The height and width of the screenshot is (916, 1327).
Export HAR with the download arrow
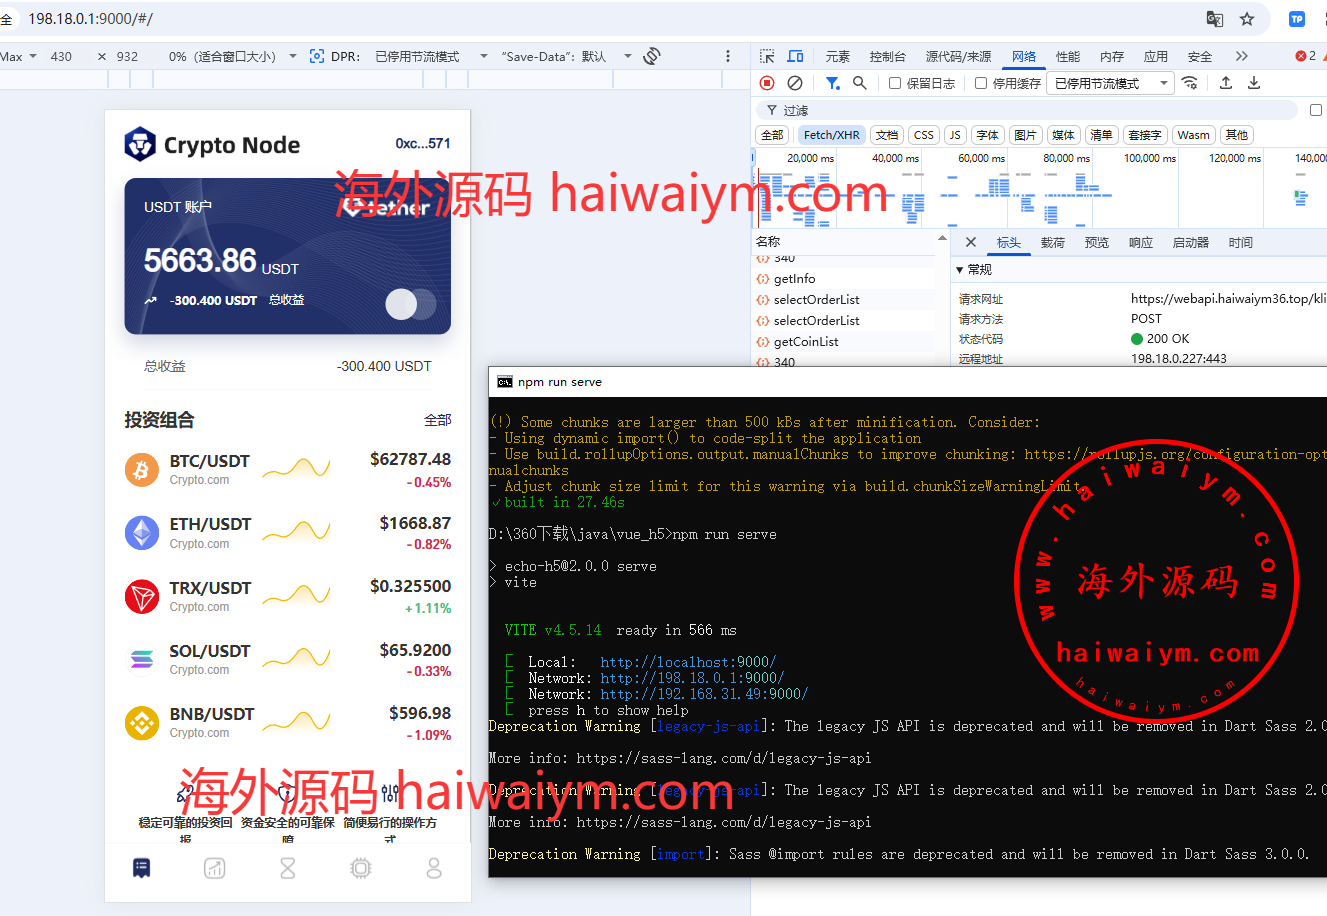[x=1254, y=83]
